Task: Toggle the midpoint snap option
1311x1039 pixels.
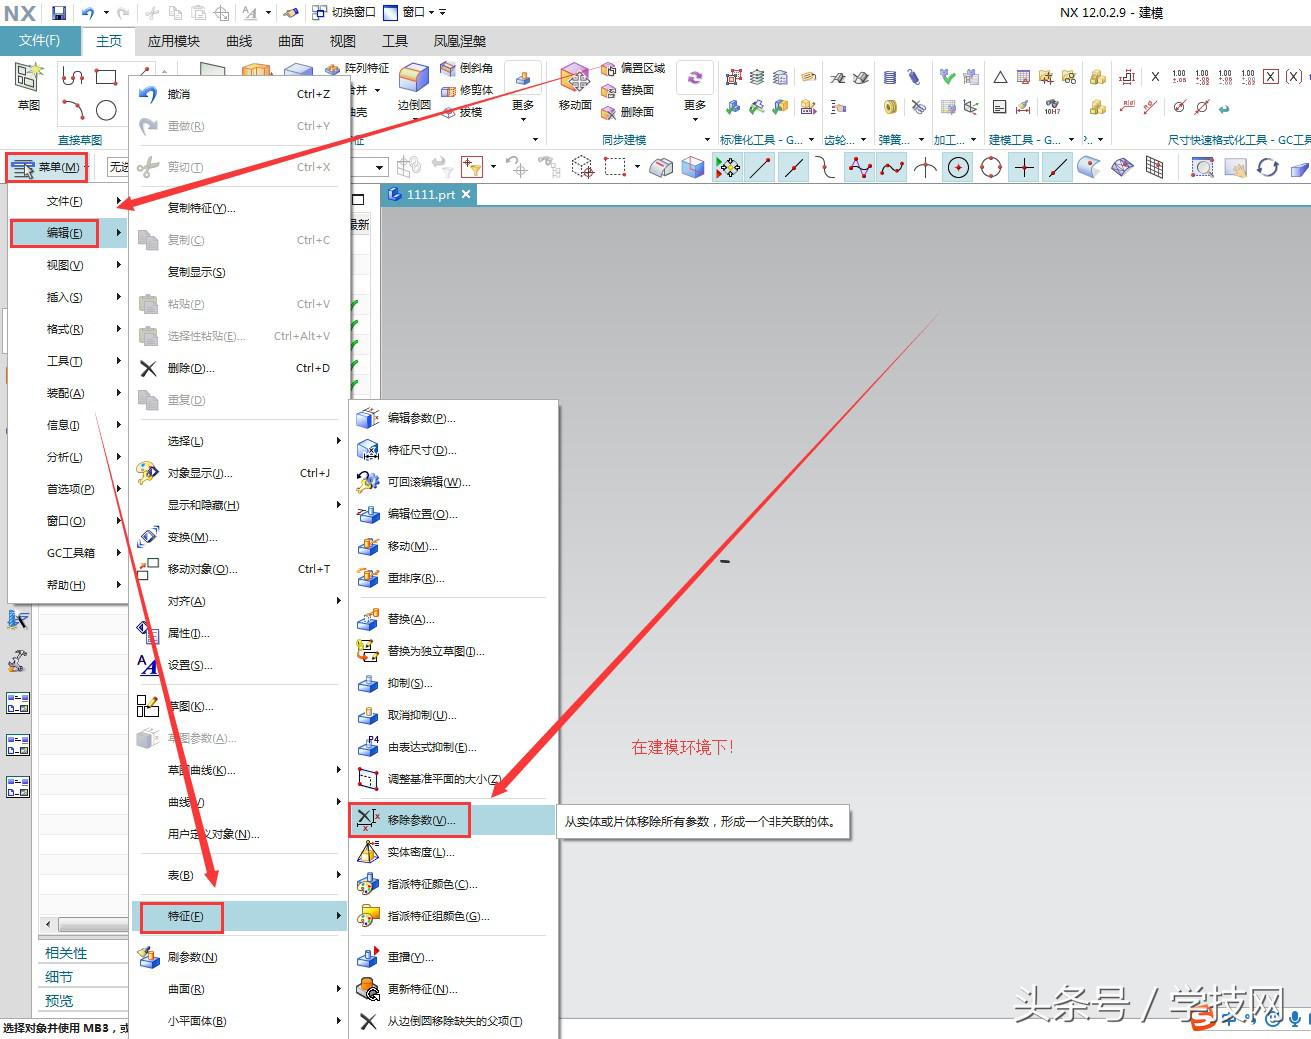Action: click(x=793, y=168)
